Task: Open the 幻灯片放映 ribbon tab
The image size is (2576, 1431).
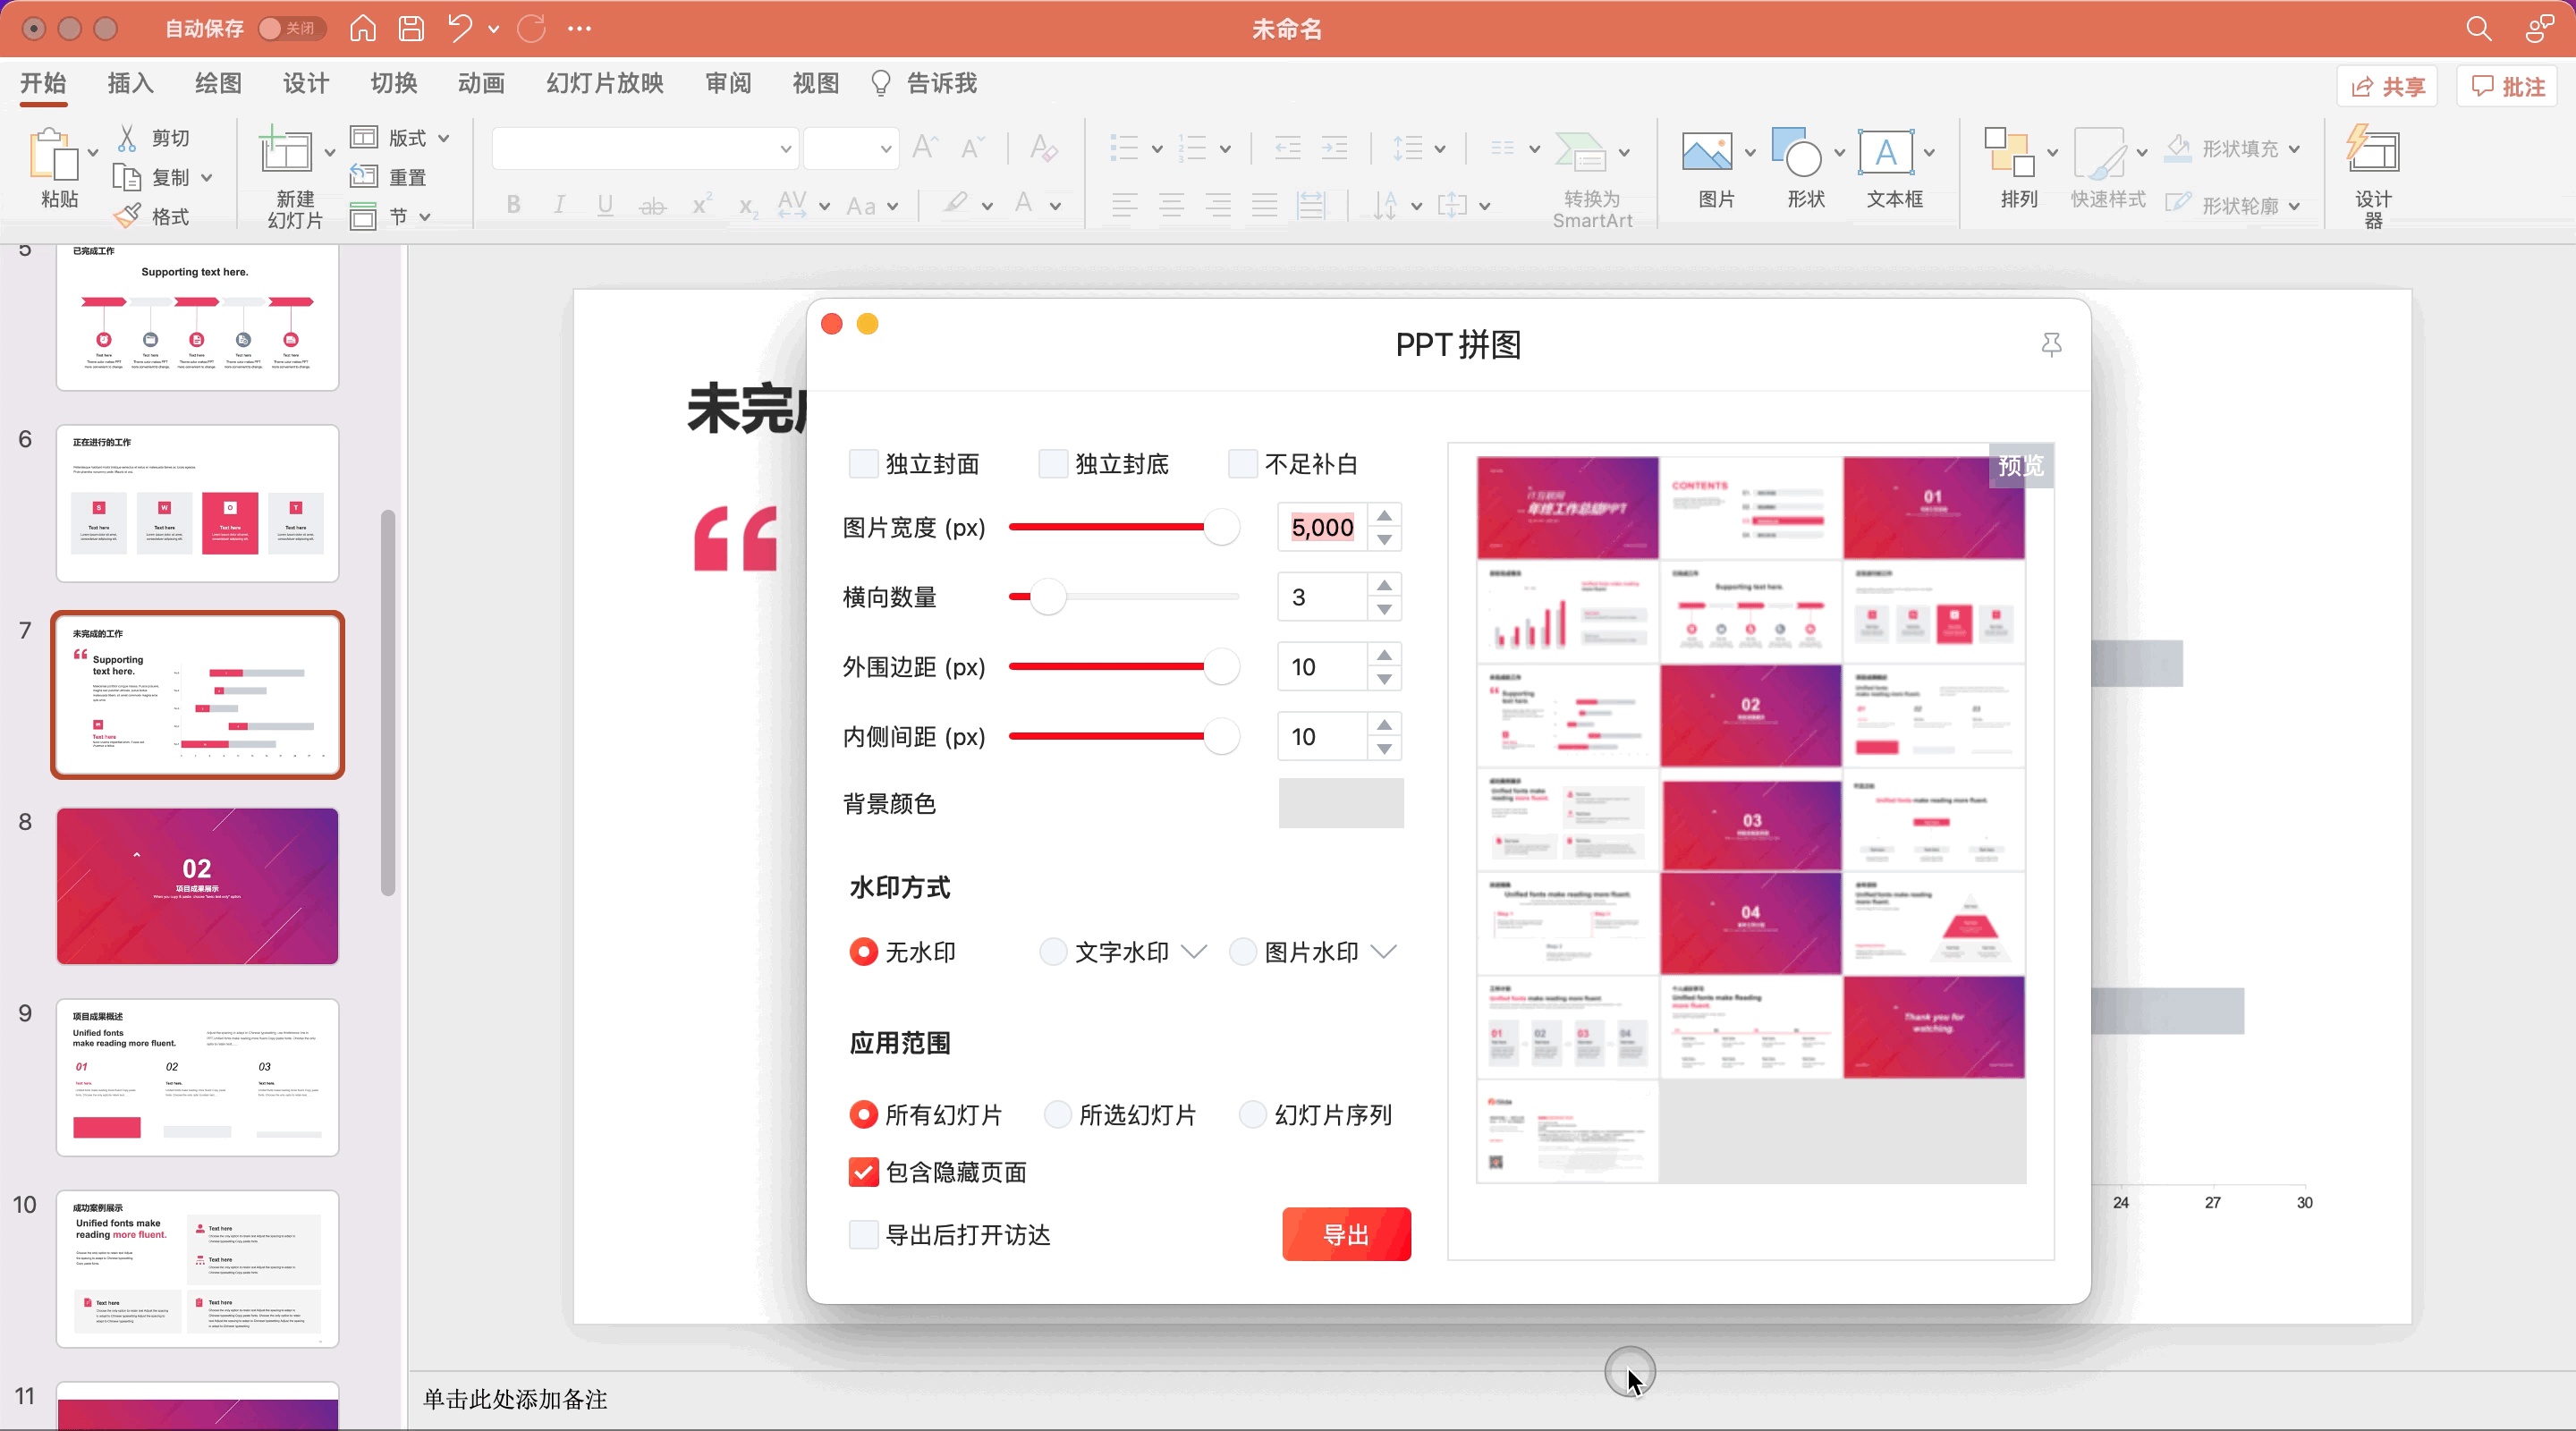Action: click(604, 83)
